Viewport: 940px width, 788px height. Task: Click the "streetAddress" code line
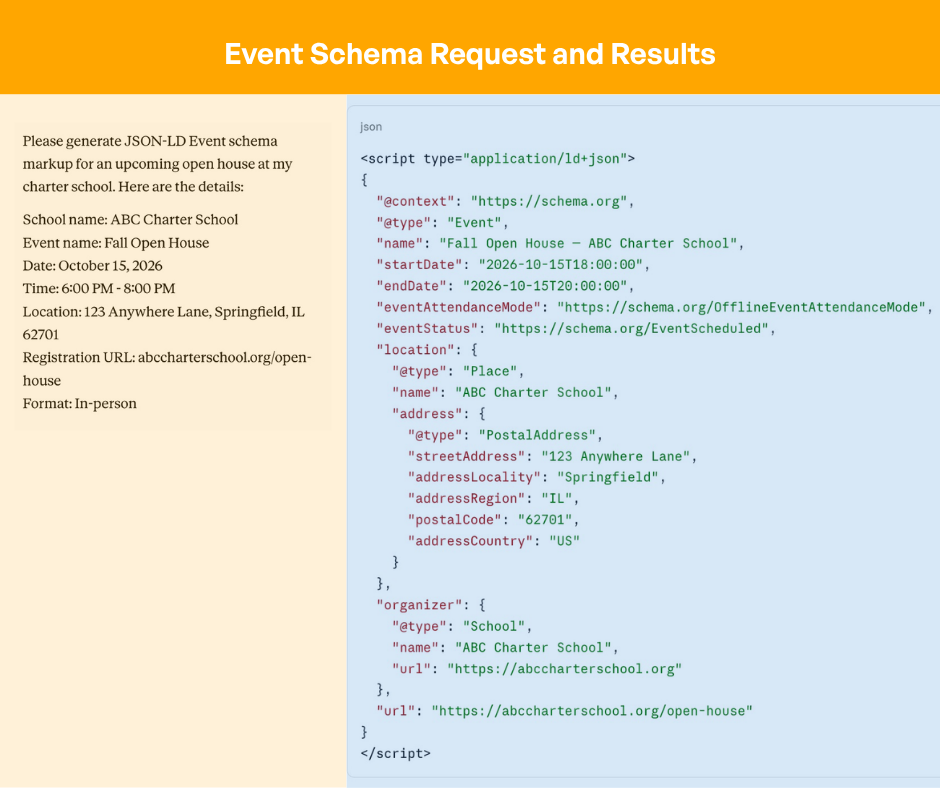552,456
